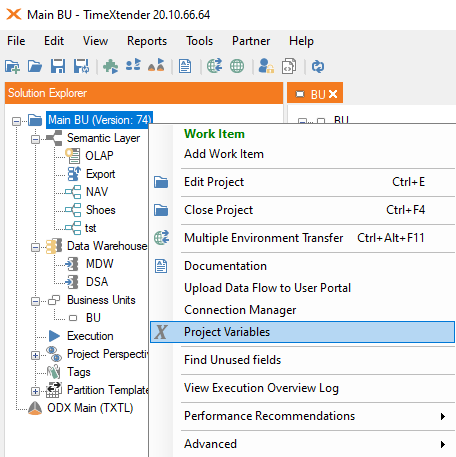Viewport: 456px width, 457px height.
Task: Click the green puzzle piece toolbar icon
Action: click(x=110, y=66)
